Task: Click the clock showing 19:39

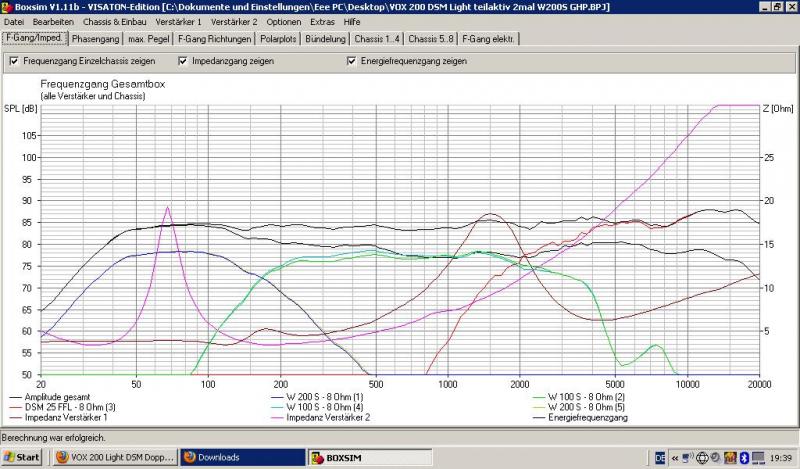Action: [780, 457]
